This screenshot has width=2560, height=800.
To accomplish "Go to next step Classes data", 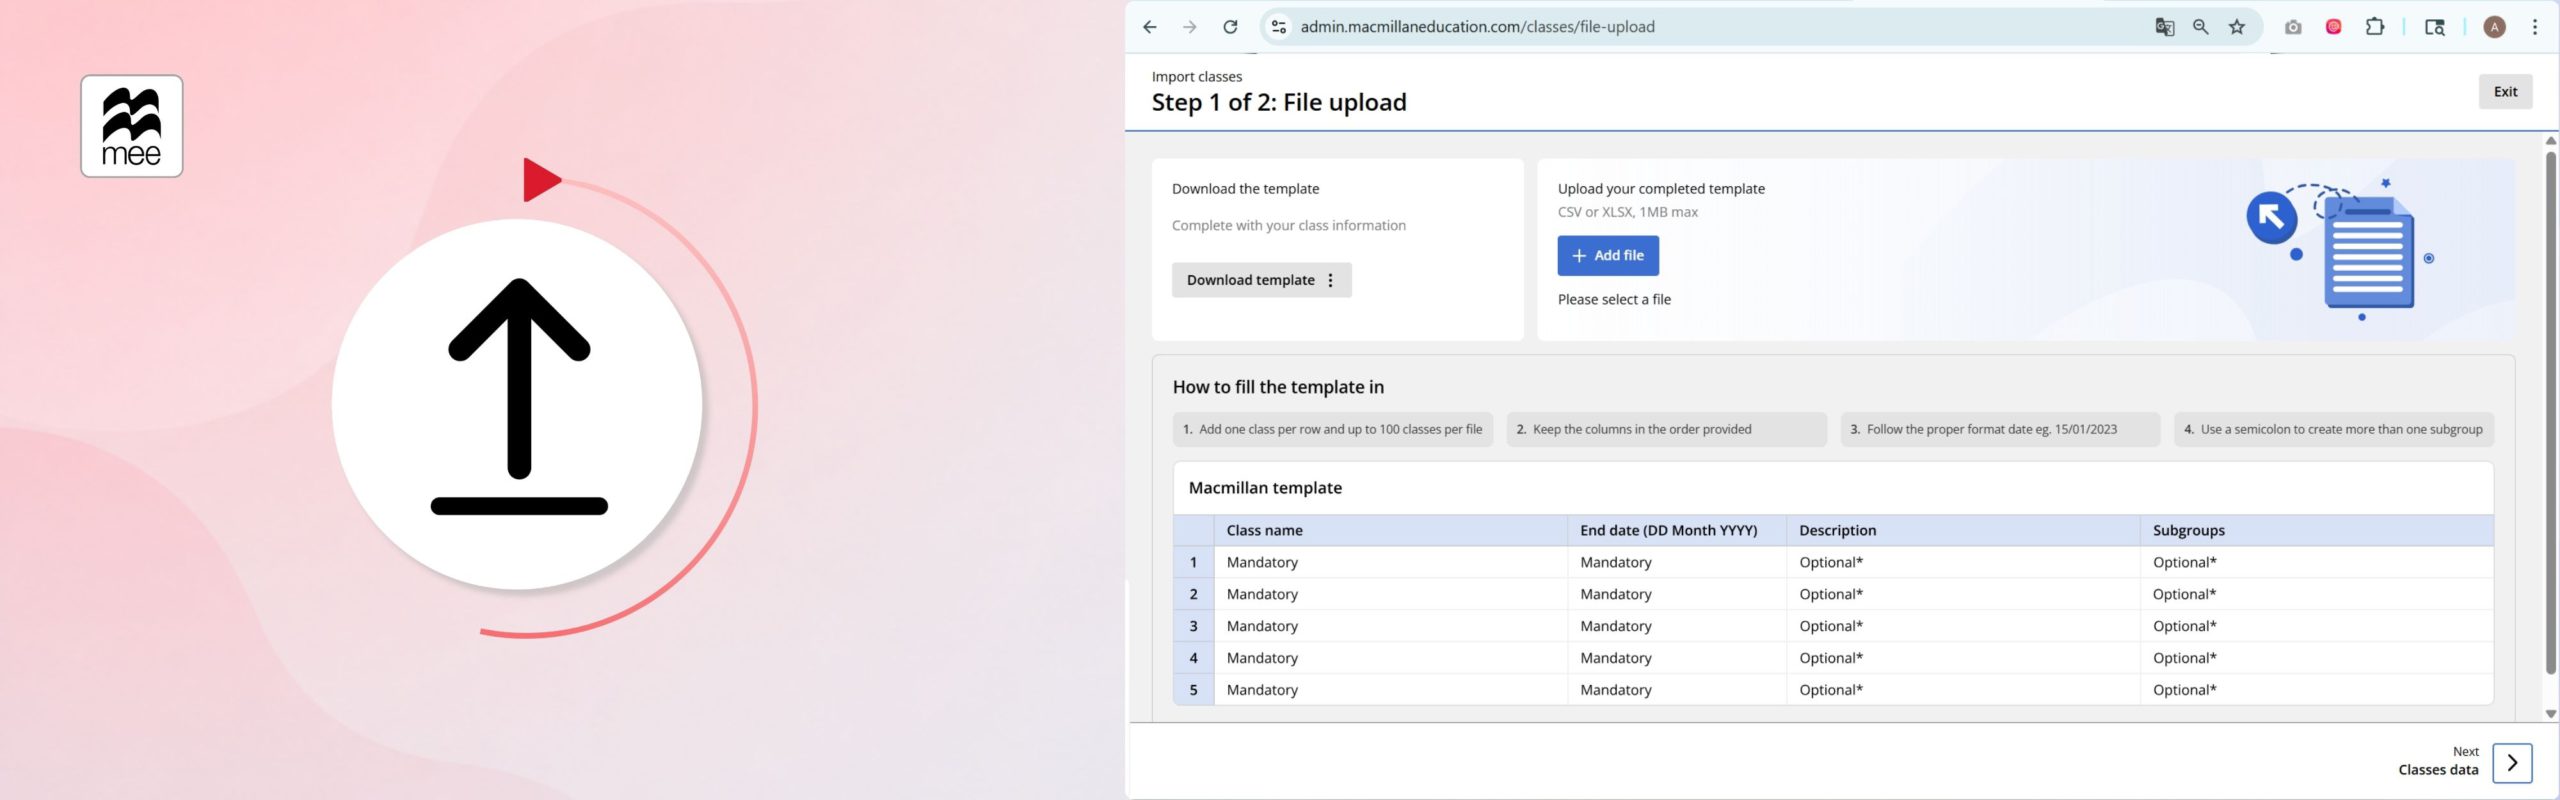I will [2512, 763].
